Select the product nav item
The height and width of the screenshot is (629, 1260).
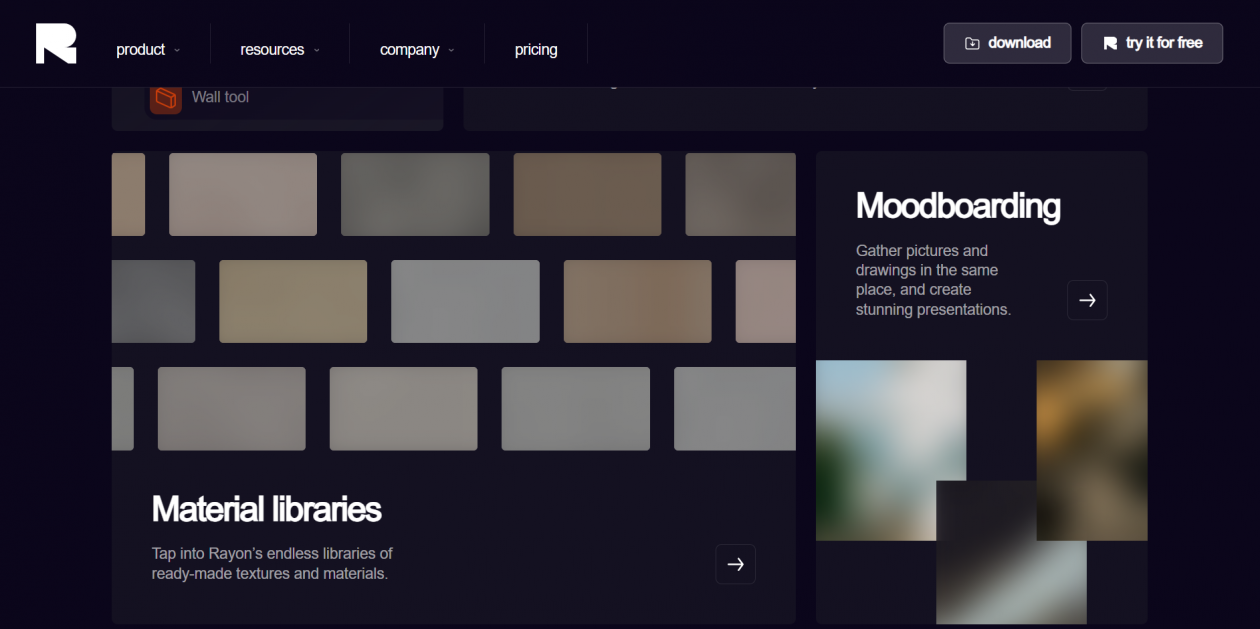click(x=141, y=49)
